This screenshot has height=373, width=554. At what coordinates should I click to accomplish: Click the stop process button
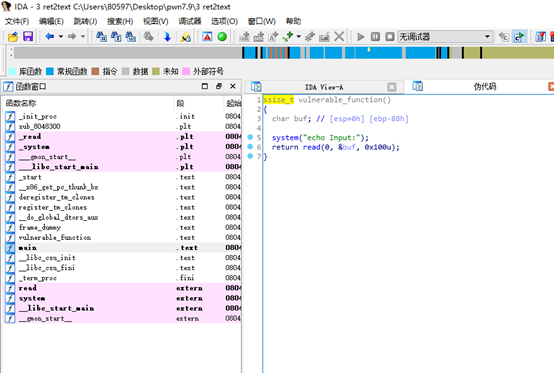coord(390,37)
